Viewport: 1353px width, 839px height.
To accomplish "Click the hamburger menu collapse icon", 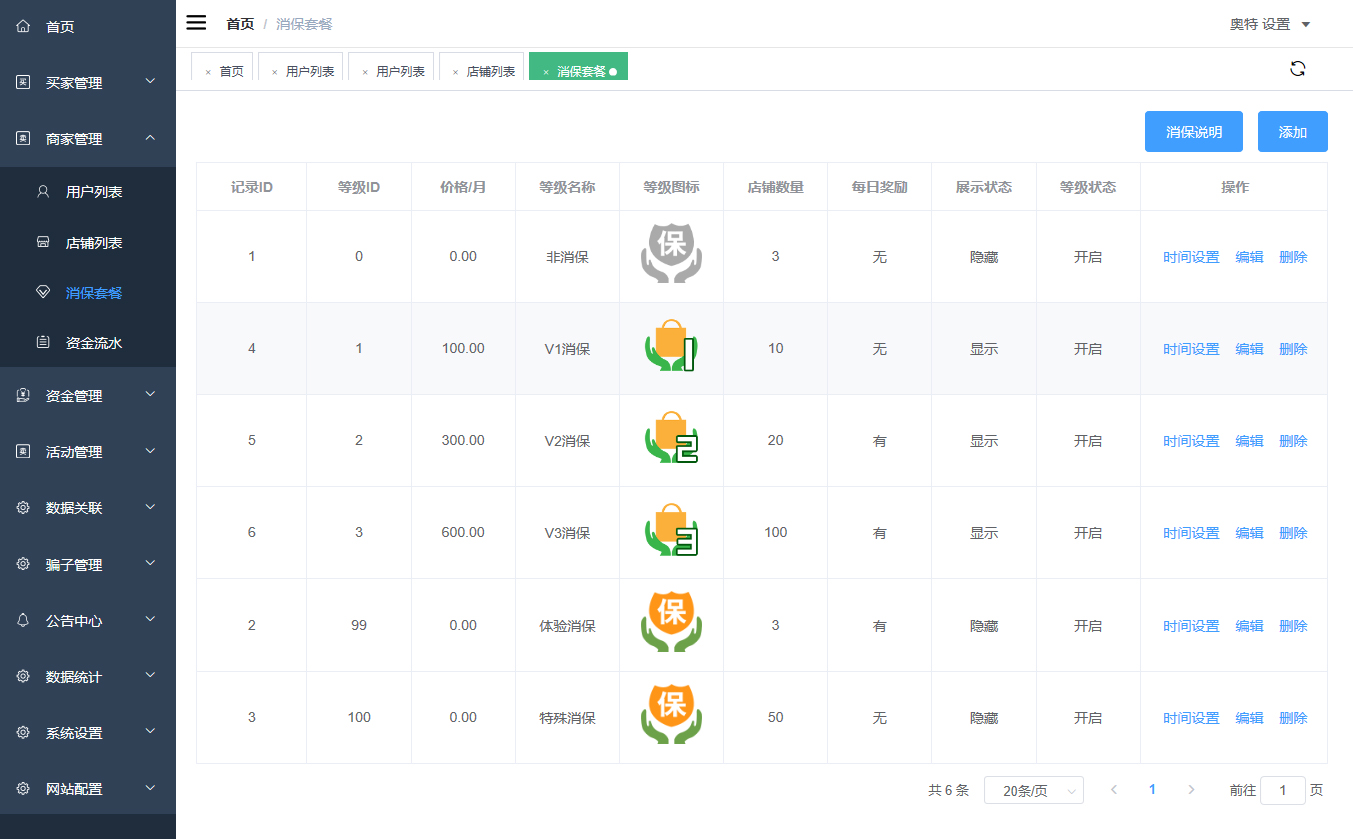I will (x=196, y=23).
